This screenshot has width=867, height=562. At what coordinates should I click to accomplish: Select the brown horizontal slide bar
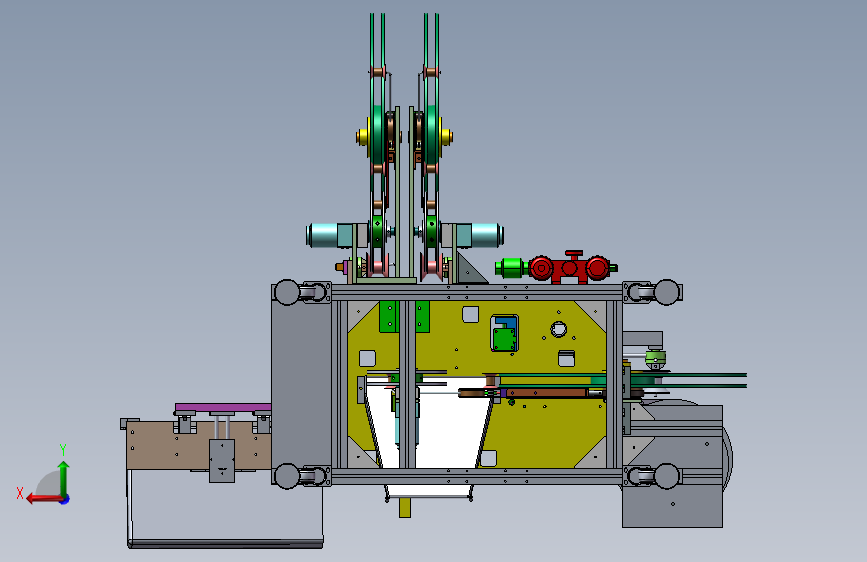click(545, 393)
